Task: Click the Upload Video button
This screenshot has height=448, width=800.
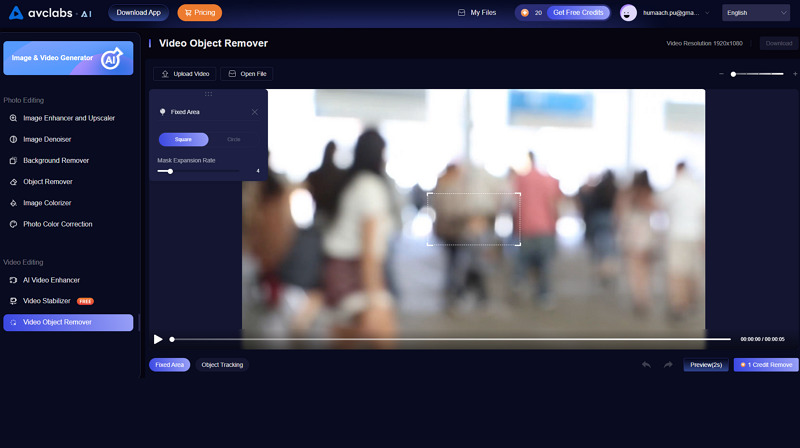Action: 185,74
